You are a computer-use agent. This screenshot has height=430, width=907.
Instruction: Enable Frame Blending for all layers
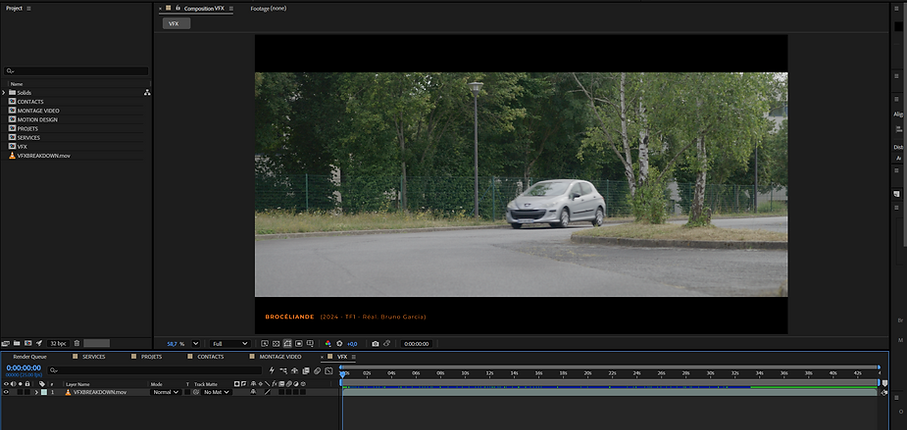coord(306,370)
